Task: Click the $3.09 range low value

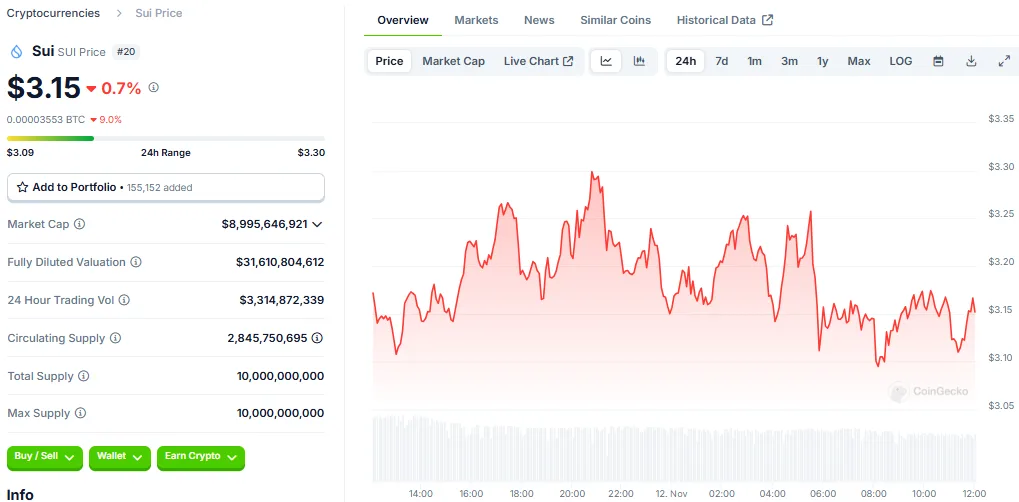Action: coord(20,153)
